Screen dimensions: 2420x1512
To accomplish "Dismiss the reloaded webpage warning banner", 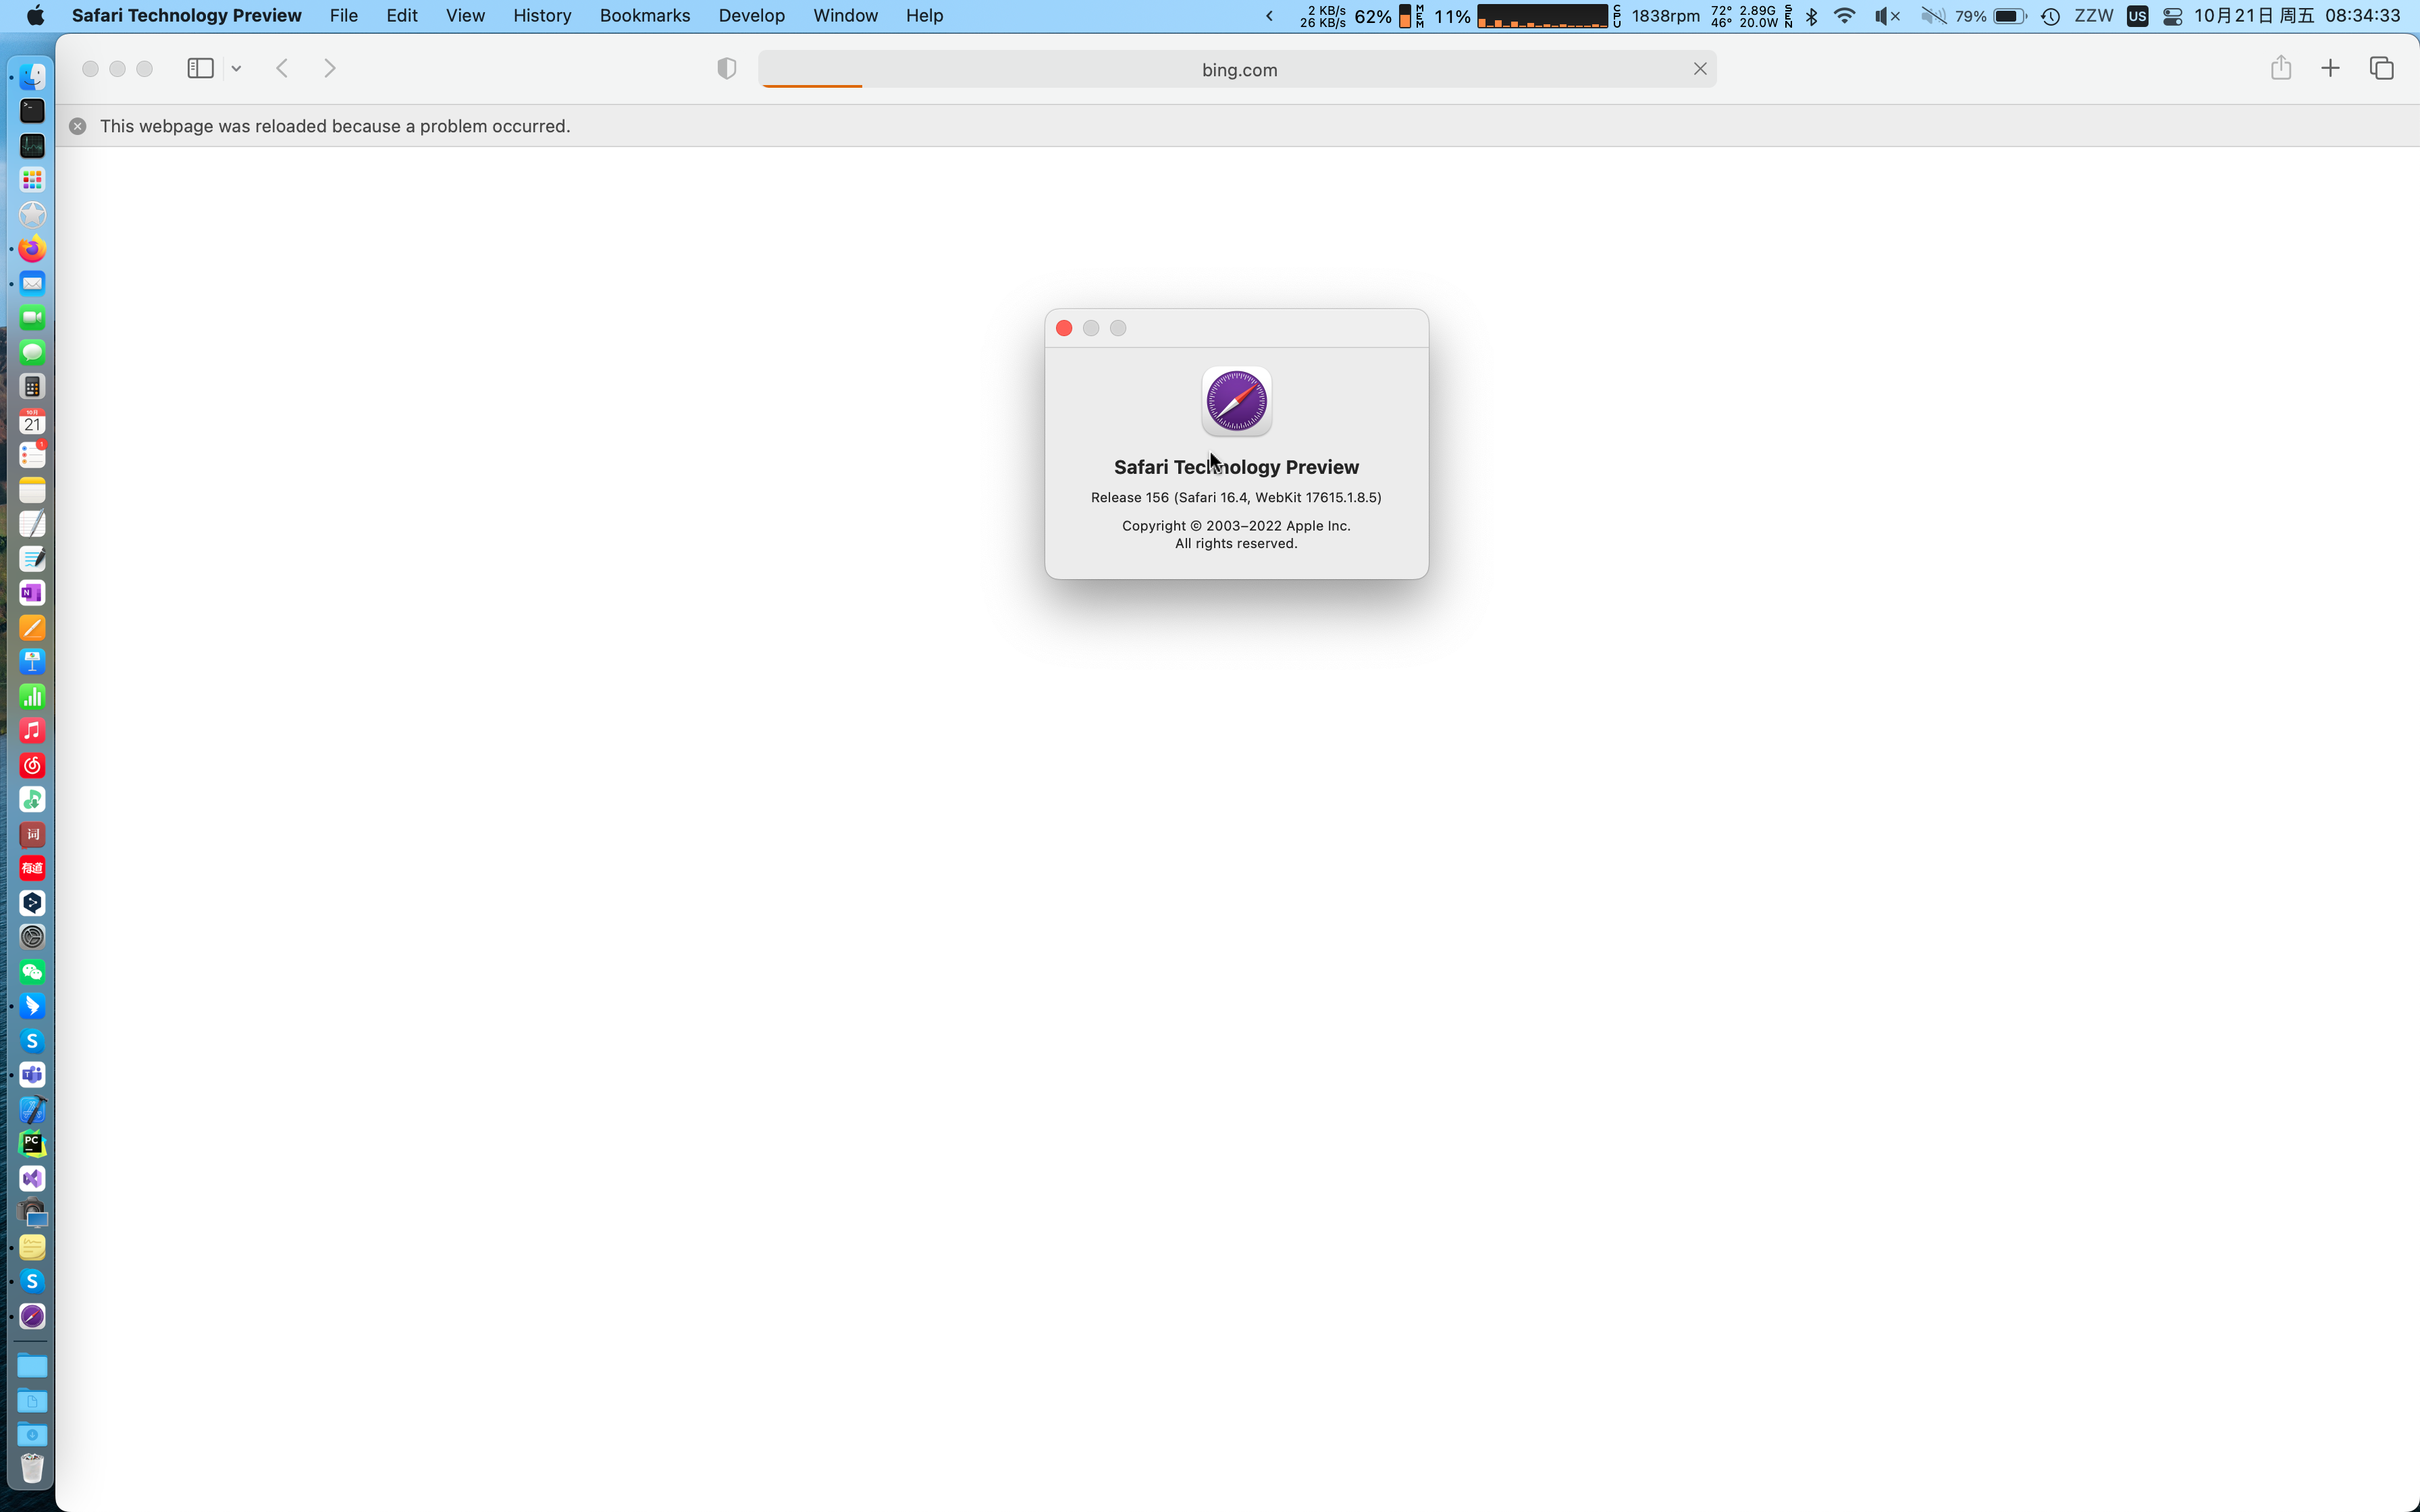I will (78, 126).
